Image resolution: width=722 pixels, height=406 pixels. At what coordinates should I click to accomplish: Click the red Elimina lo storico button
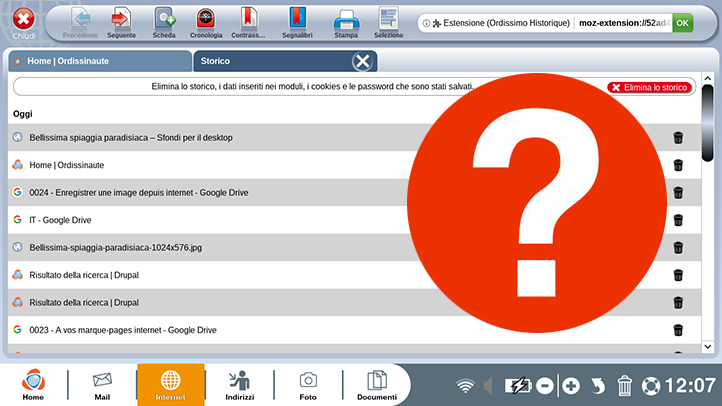click(650, 87)
